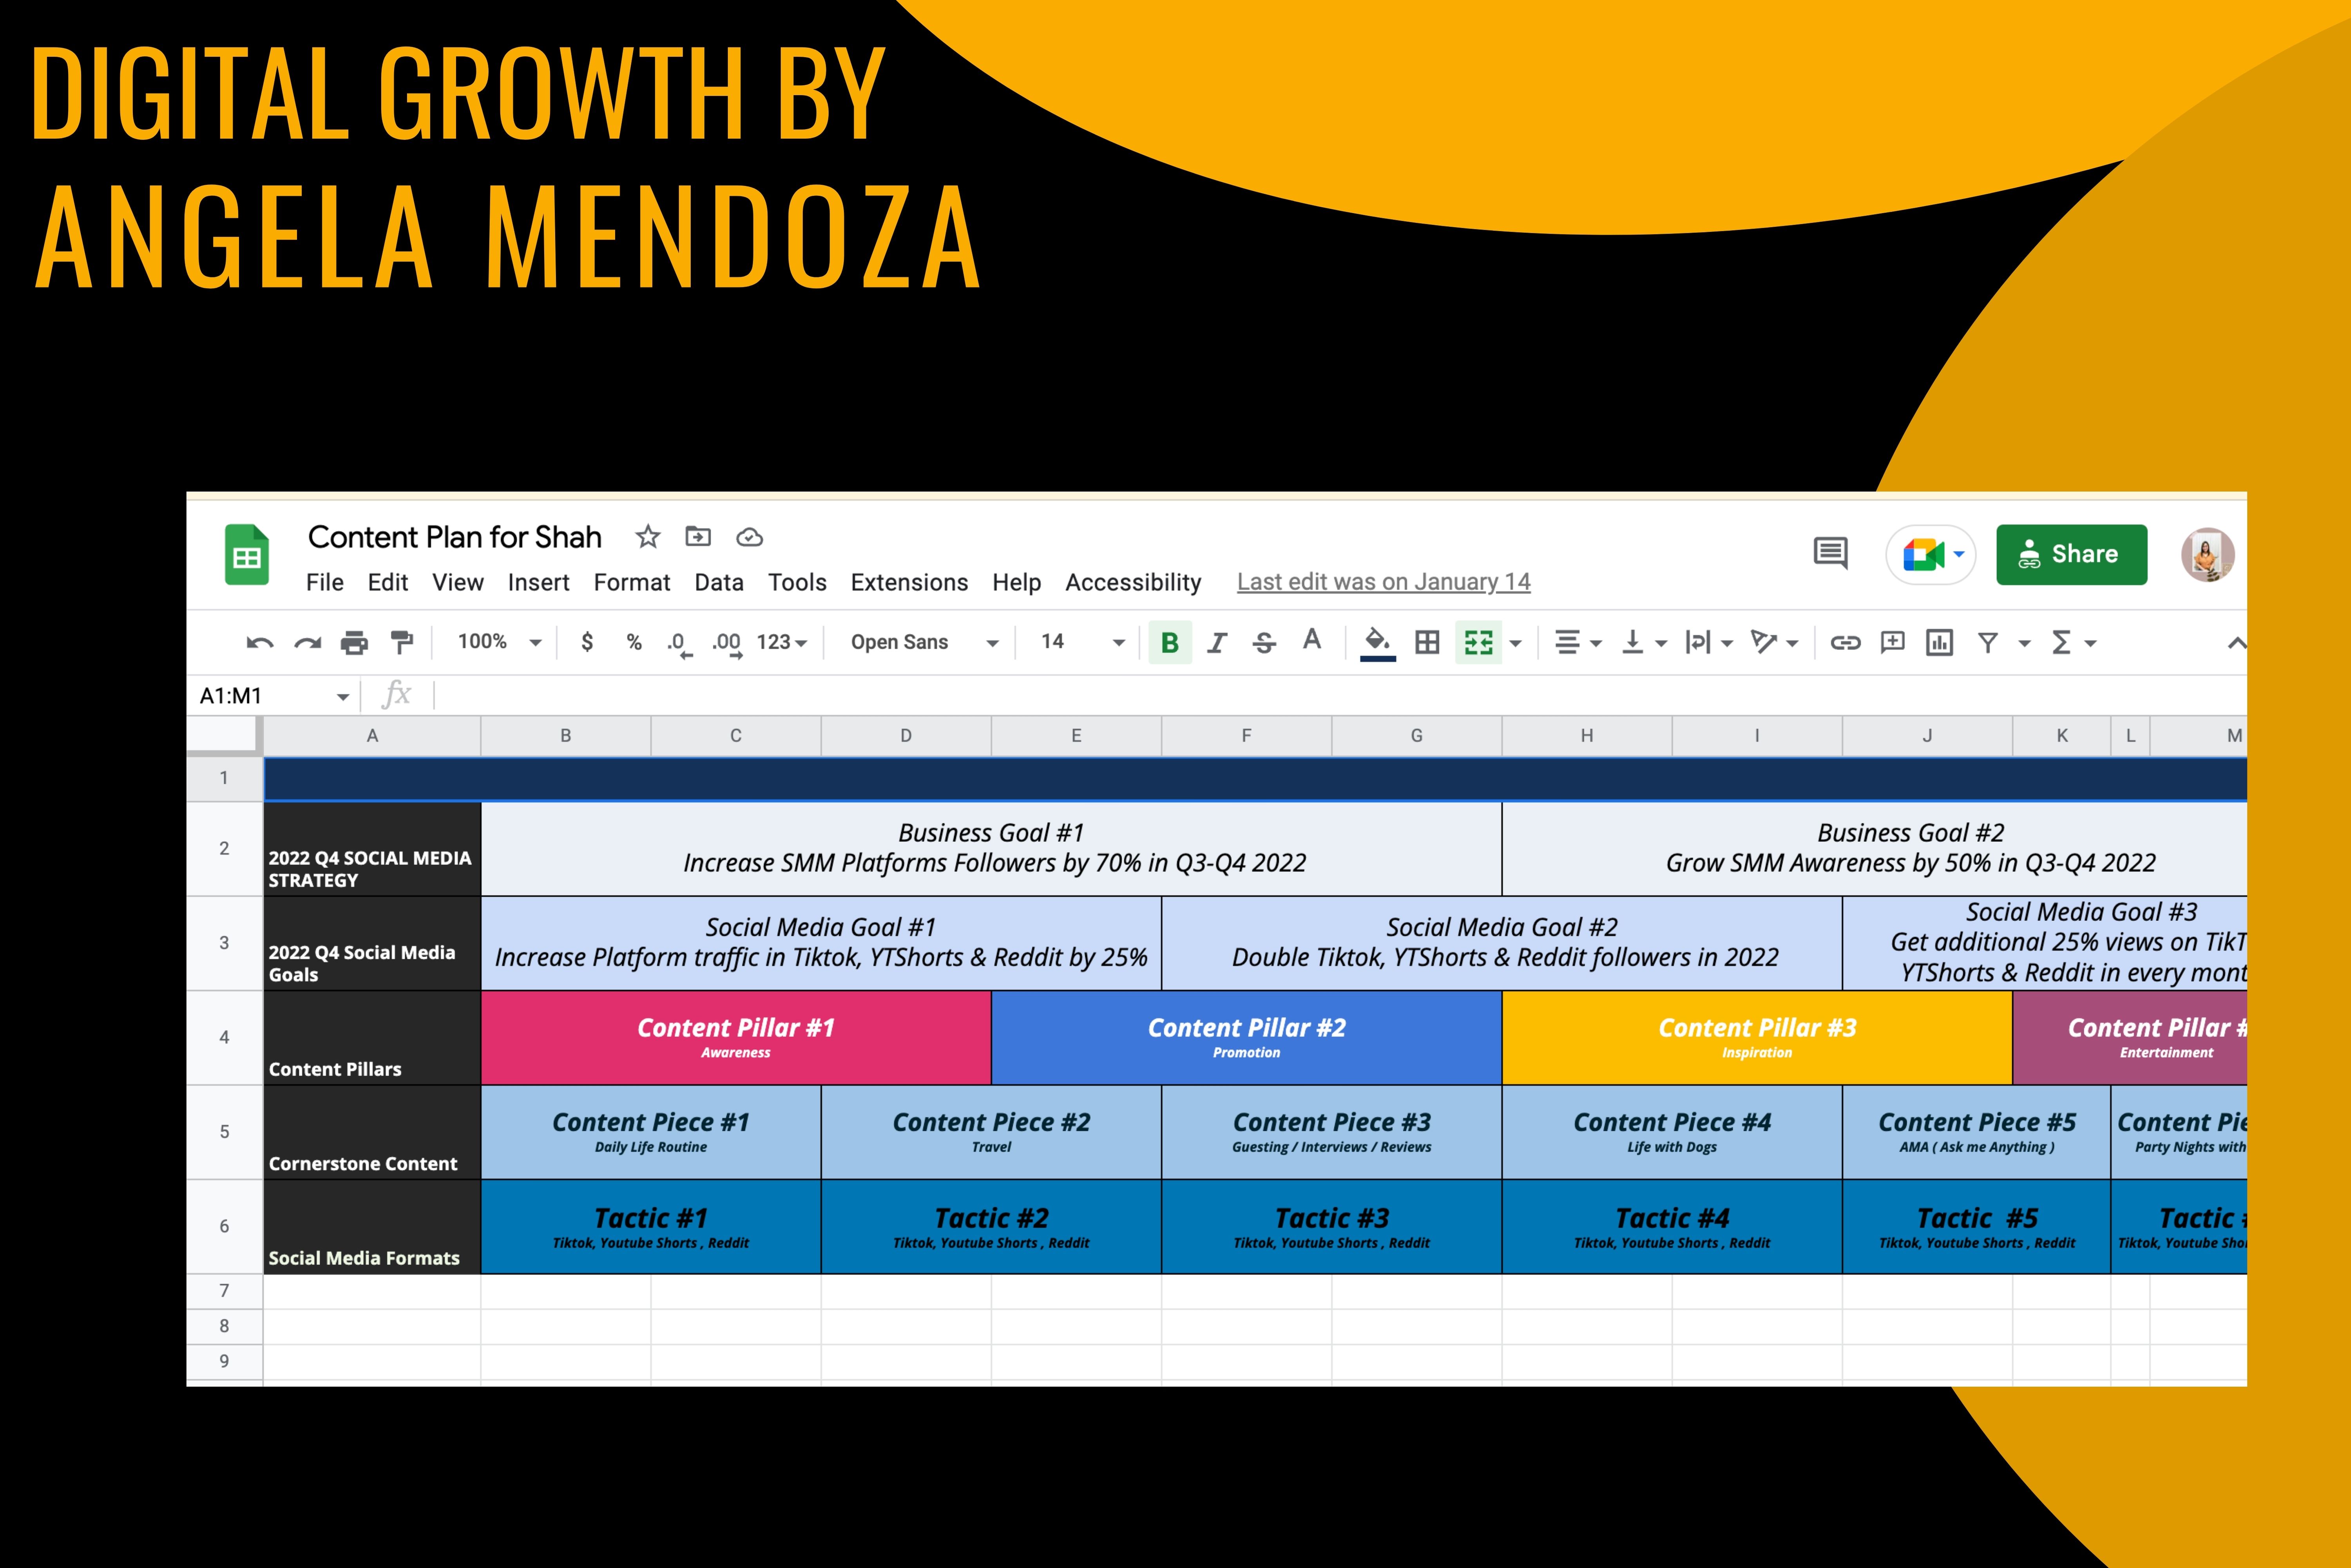
Task: Click the insert comment icon
Action: click(1892, 642)
